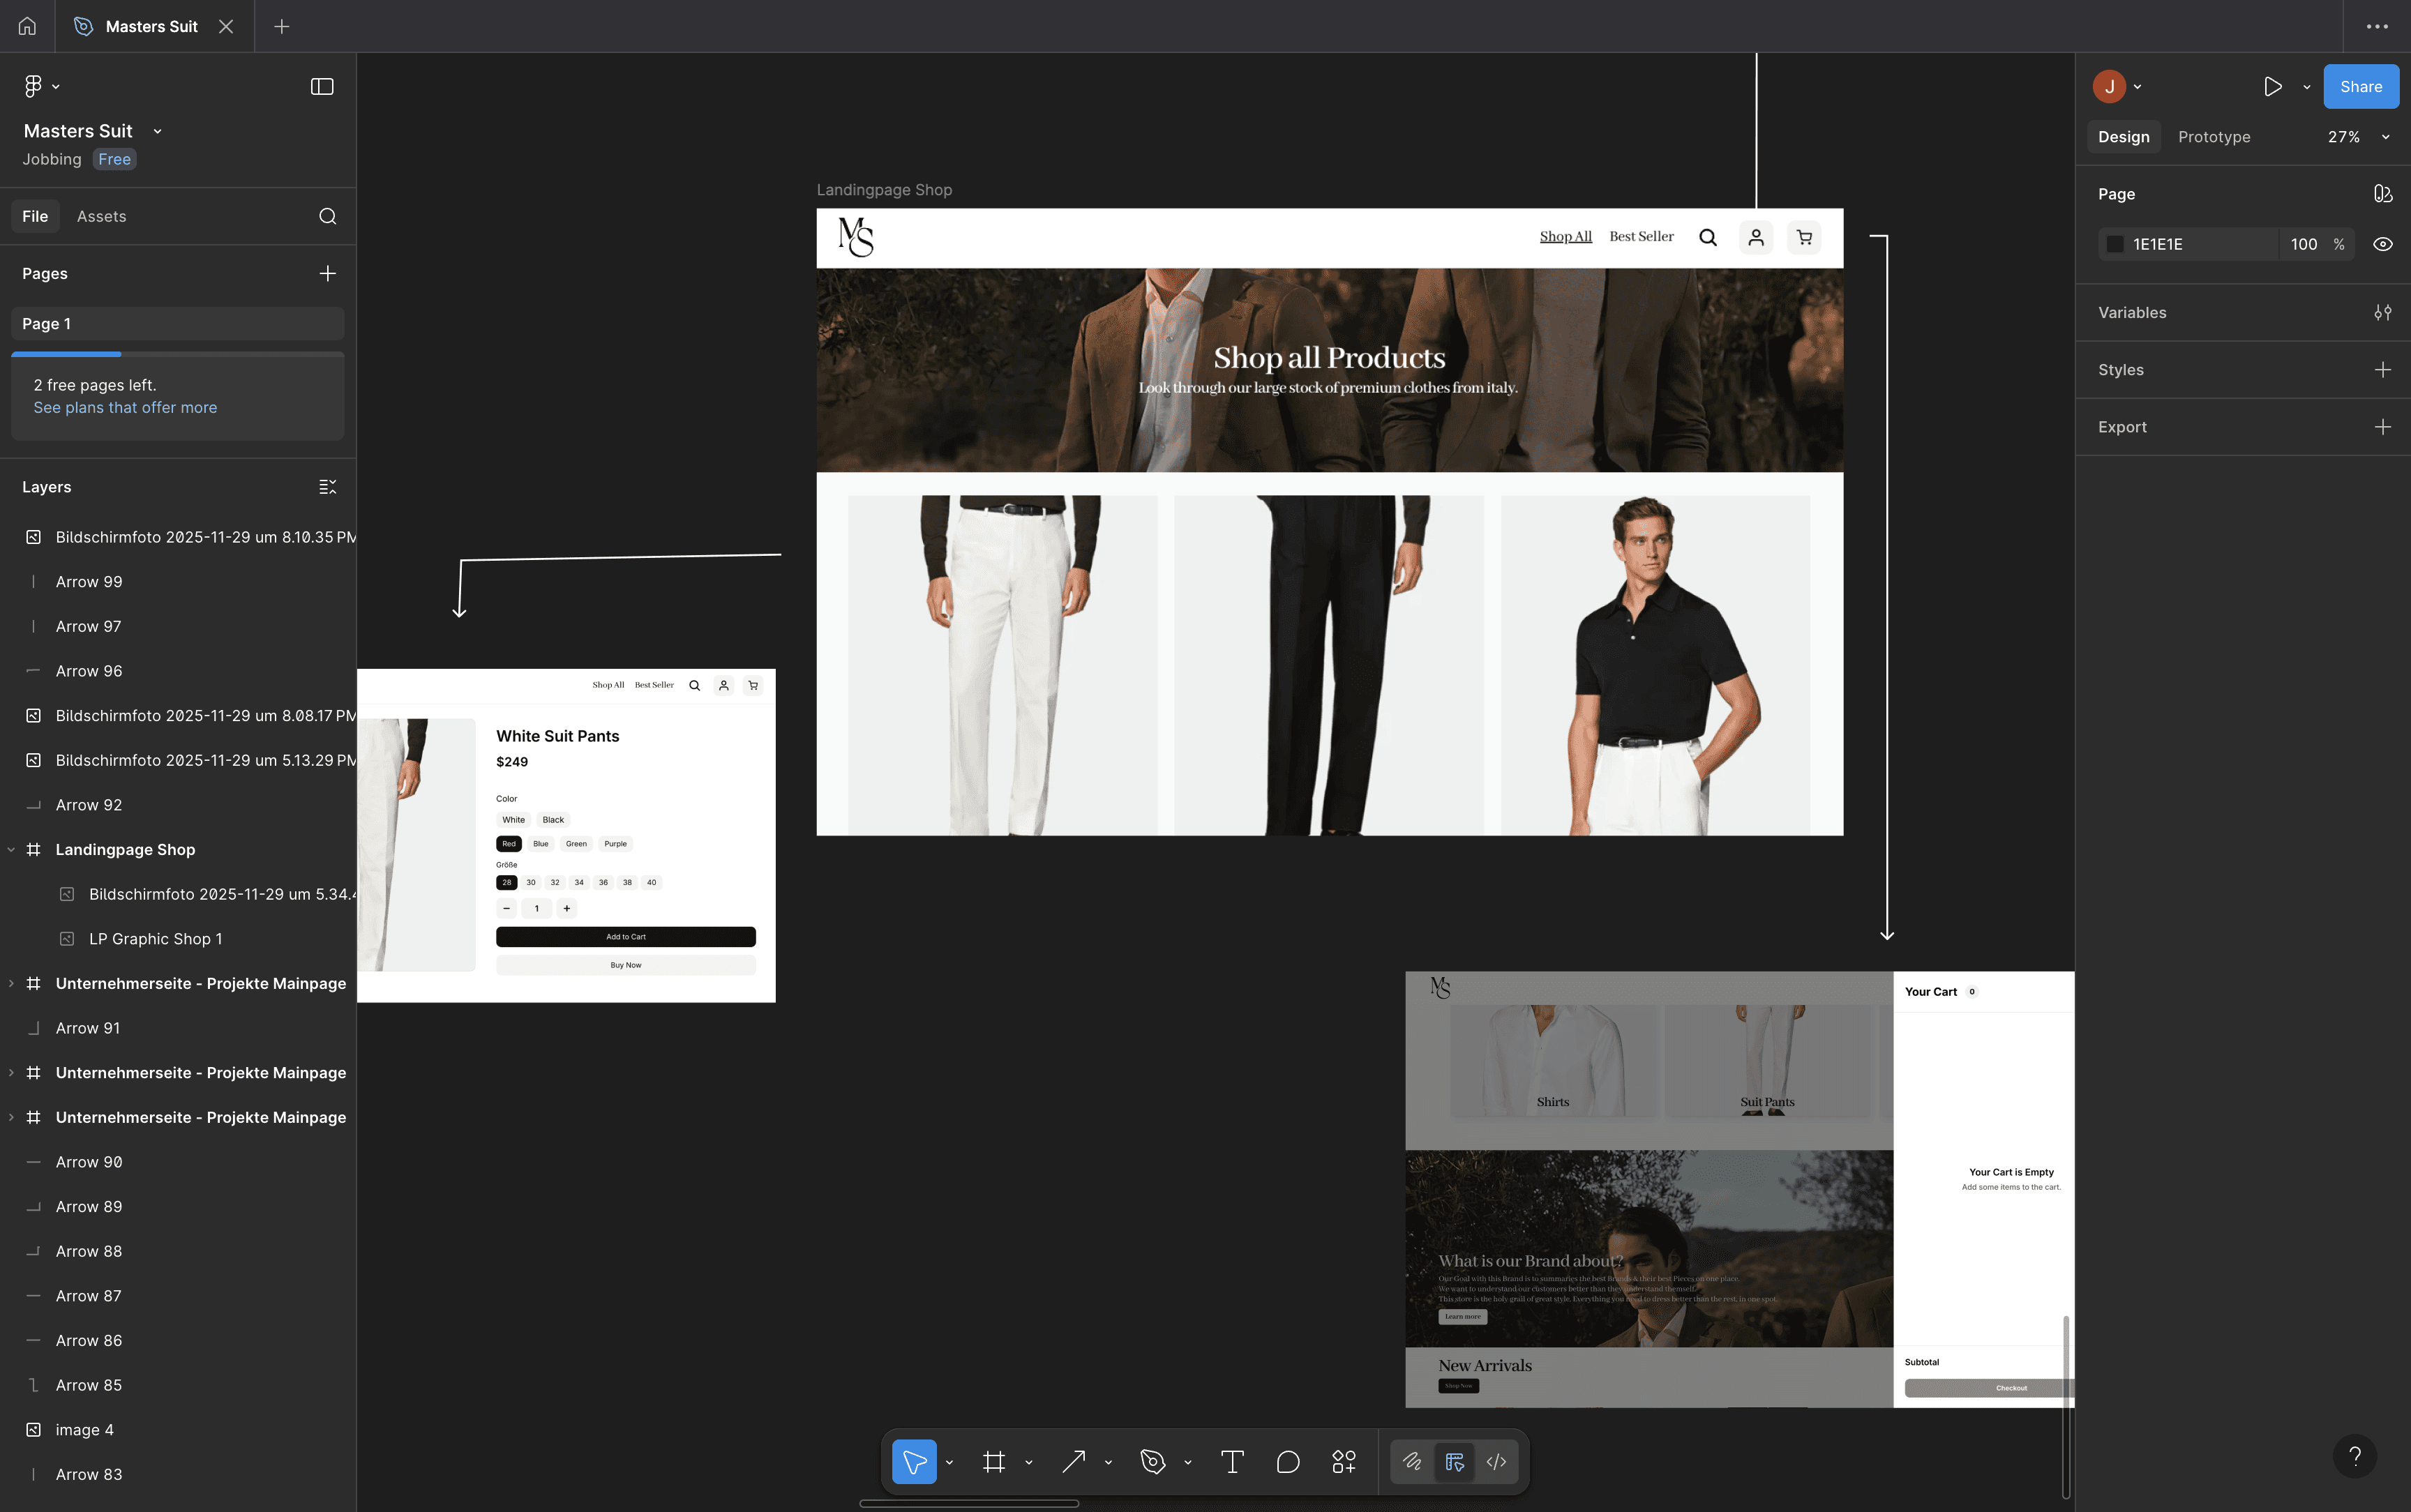Screen dimensions: 2411x1512
Task: Click the blue Share button
Action: pos(2360,87)
